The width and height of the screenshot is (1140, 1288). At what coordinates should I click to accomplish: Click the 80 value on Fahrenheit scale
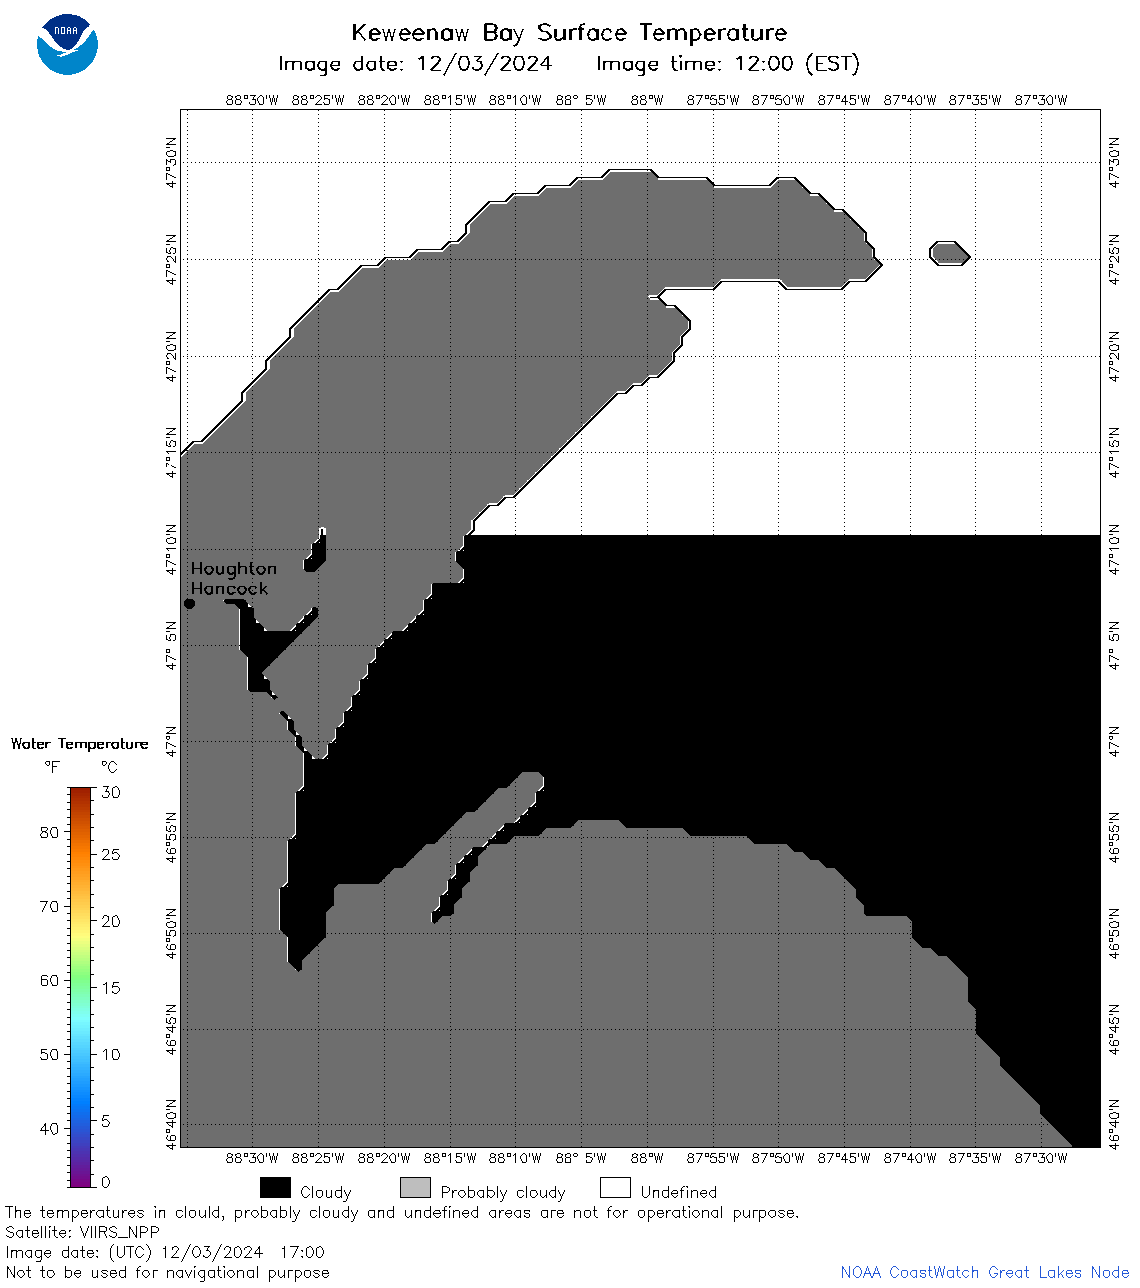coord(49,832)
